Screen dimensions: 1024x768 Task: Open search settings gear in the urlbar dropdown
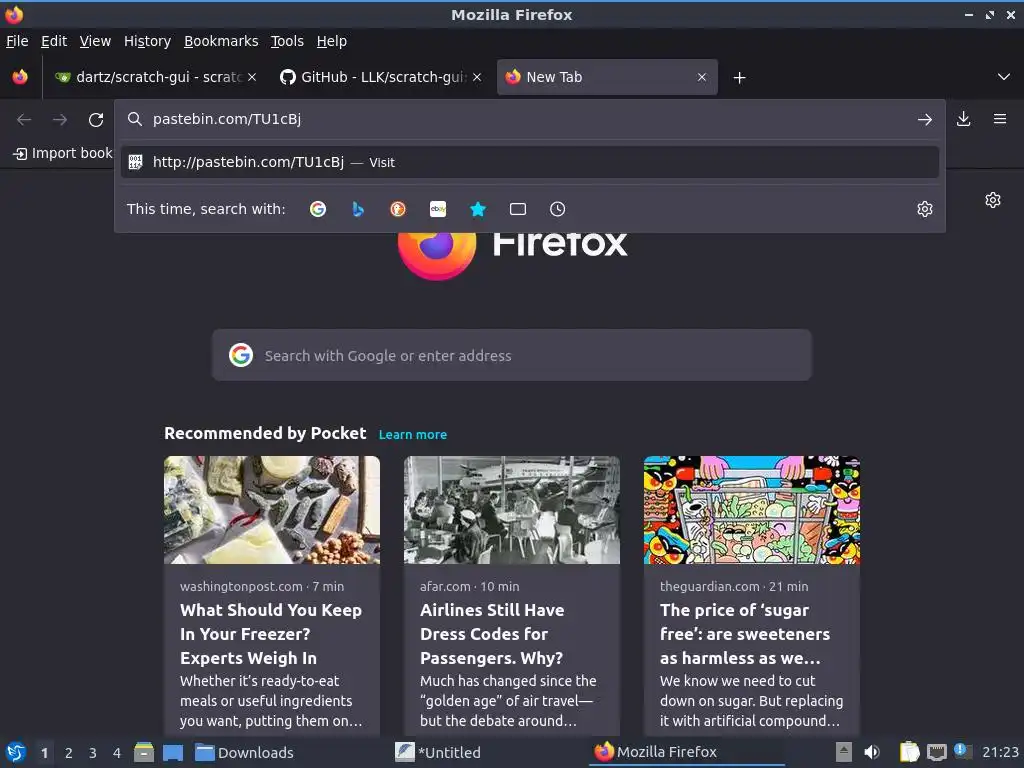[925, 209]
